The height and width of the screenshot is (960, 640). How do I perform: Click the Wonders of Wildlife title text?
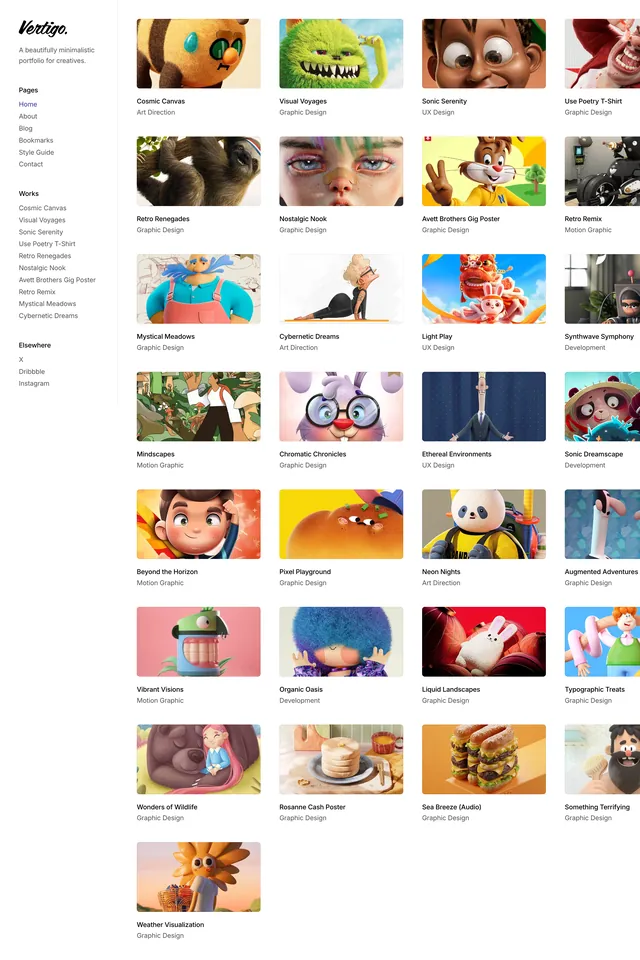(x=167, y=807)
